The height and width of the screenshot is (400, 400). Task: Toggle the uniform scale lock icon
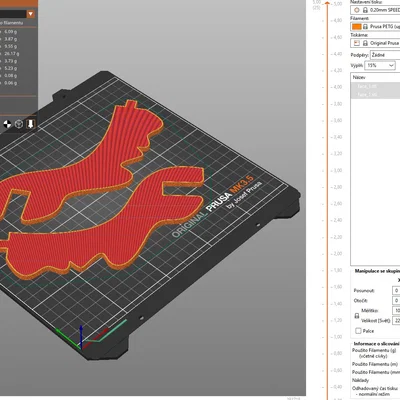(357, 316)
